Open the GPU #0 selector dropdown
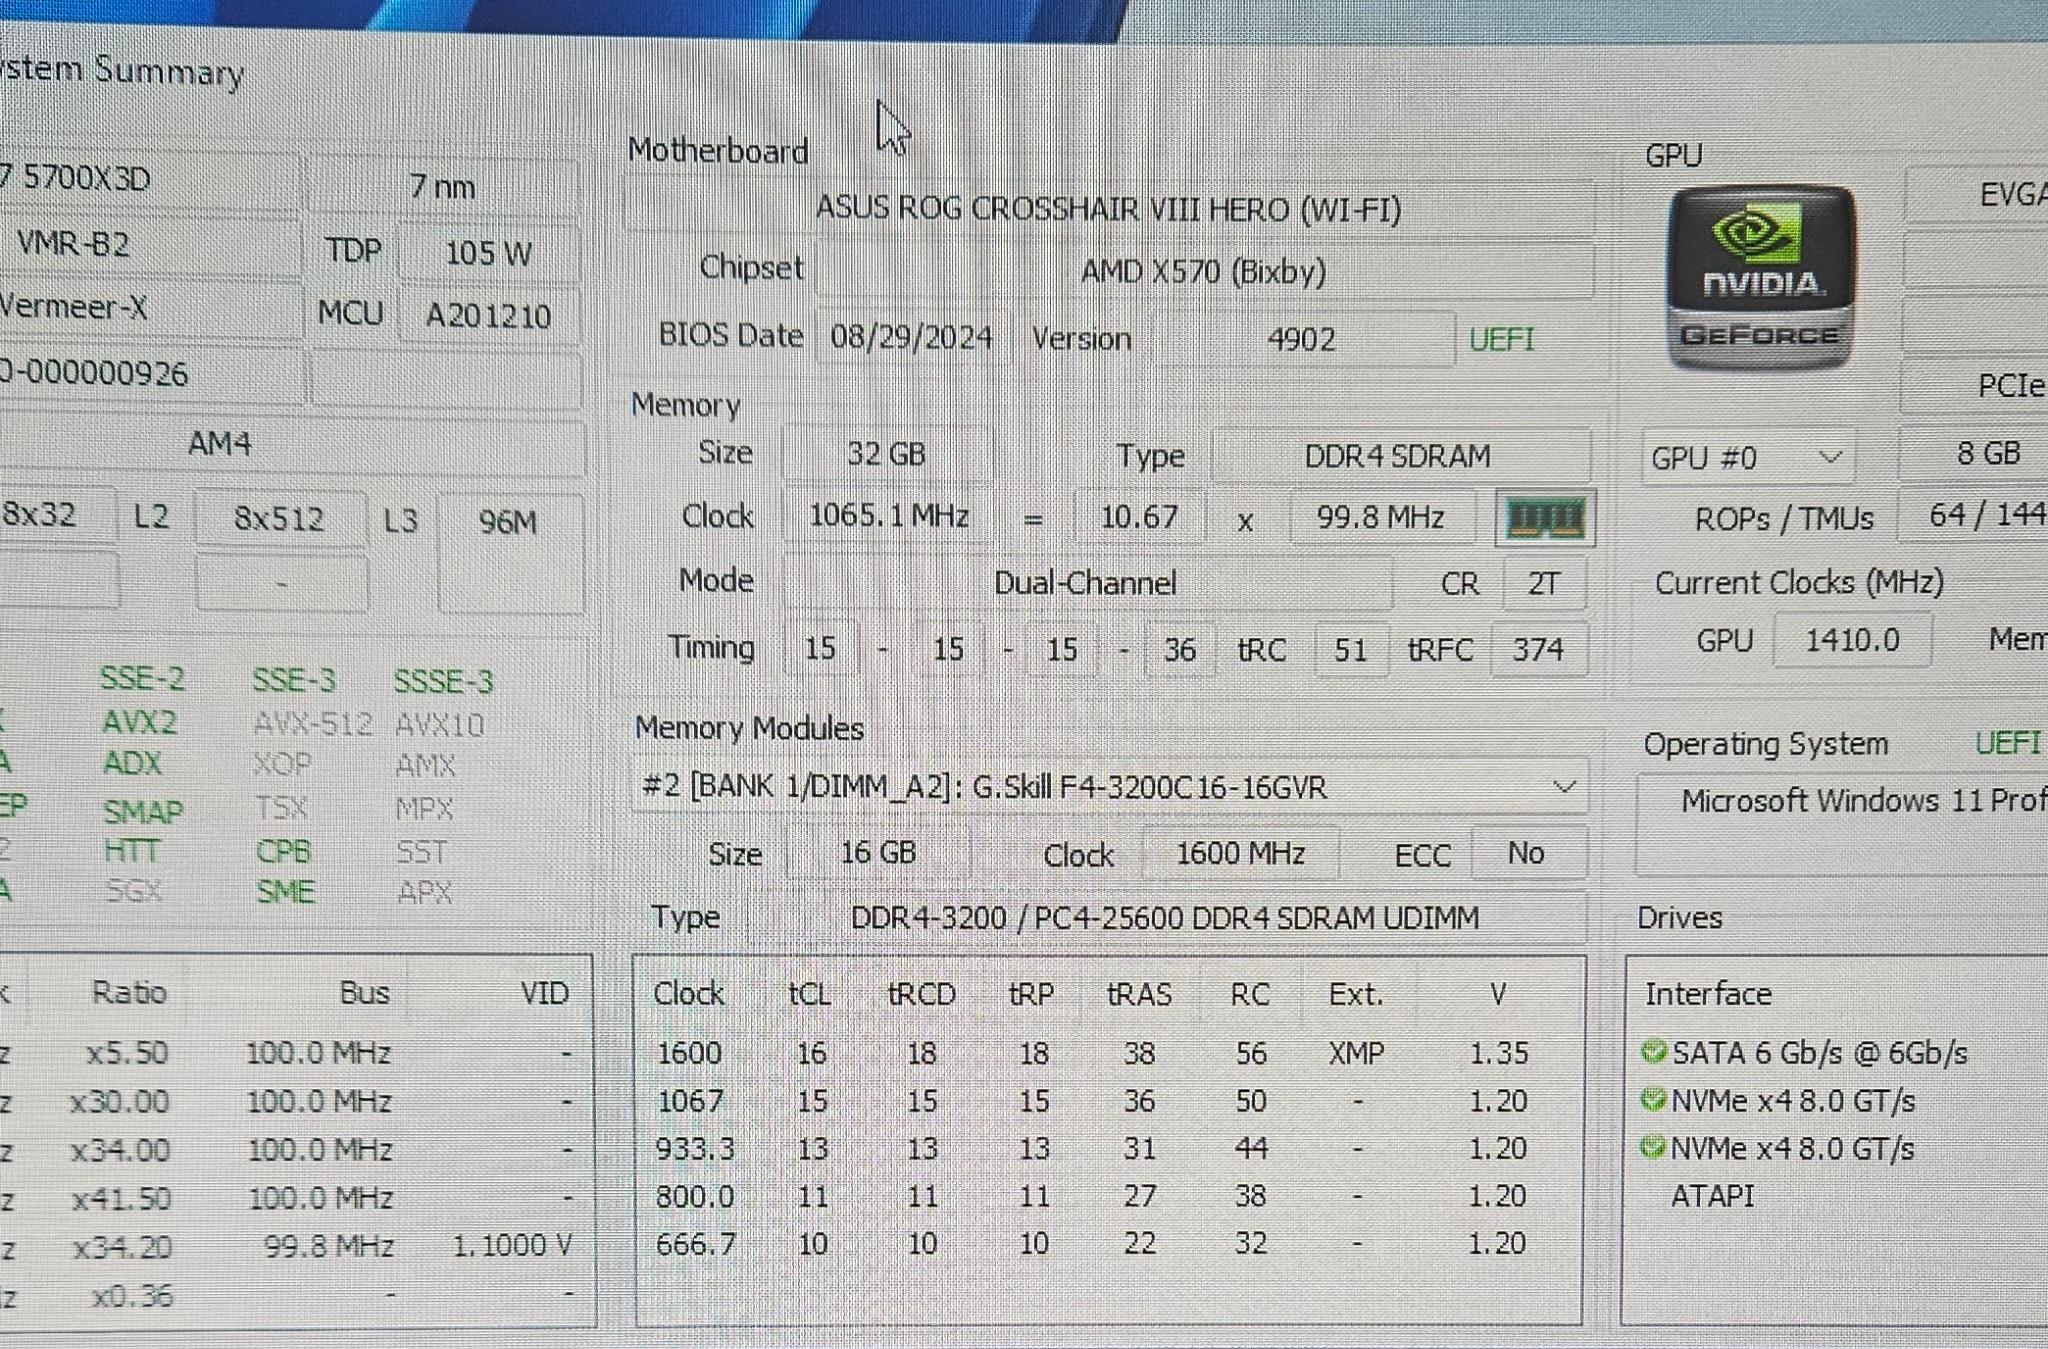Viewport: 2048px width, 1349px height. 1748,457
